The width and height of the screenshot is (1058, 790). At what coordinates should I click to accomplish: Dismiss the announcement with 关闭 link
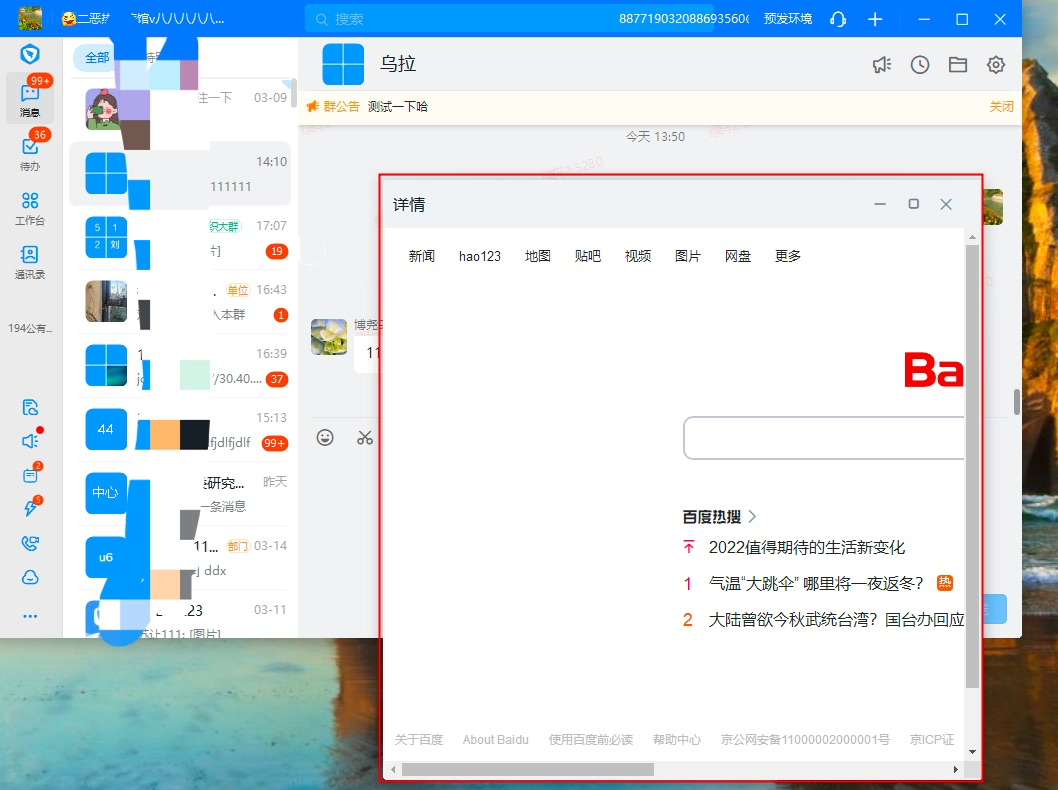pos(1001,106)
